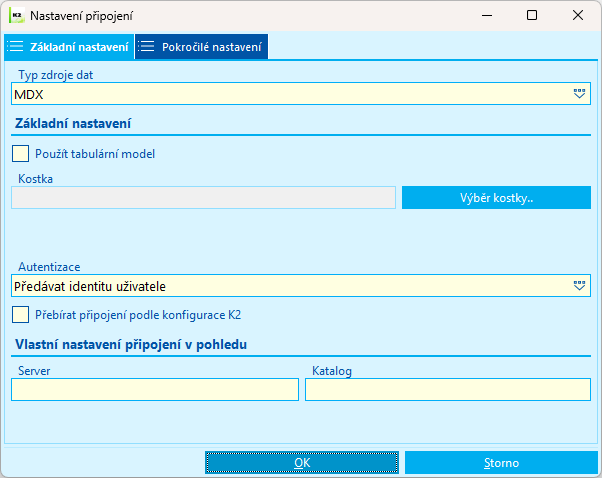Maximize the Nastavení připojení window
Image resolution: width=602 pixels, height=478 pixels.
pos(532,16)
